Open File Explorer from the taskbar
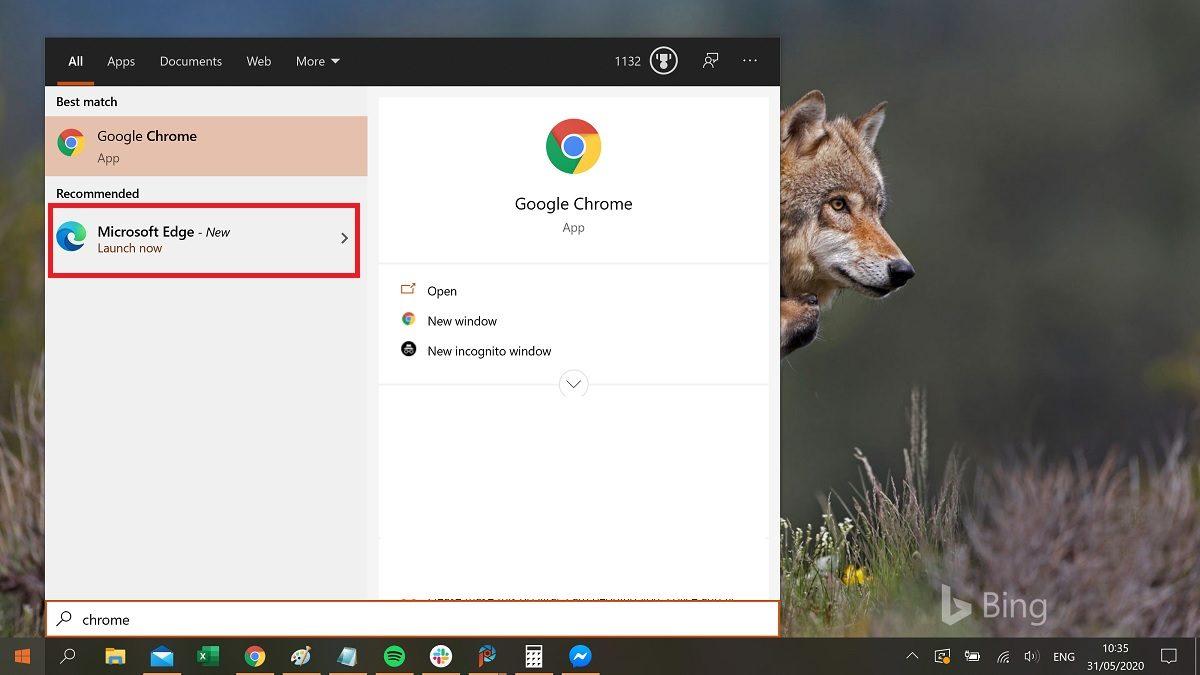The image size is (1200, 675). pyautogui.click(x=115, y=657)
